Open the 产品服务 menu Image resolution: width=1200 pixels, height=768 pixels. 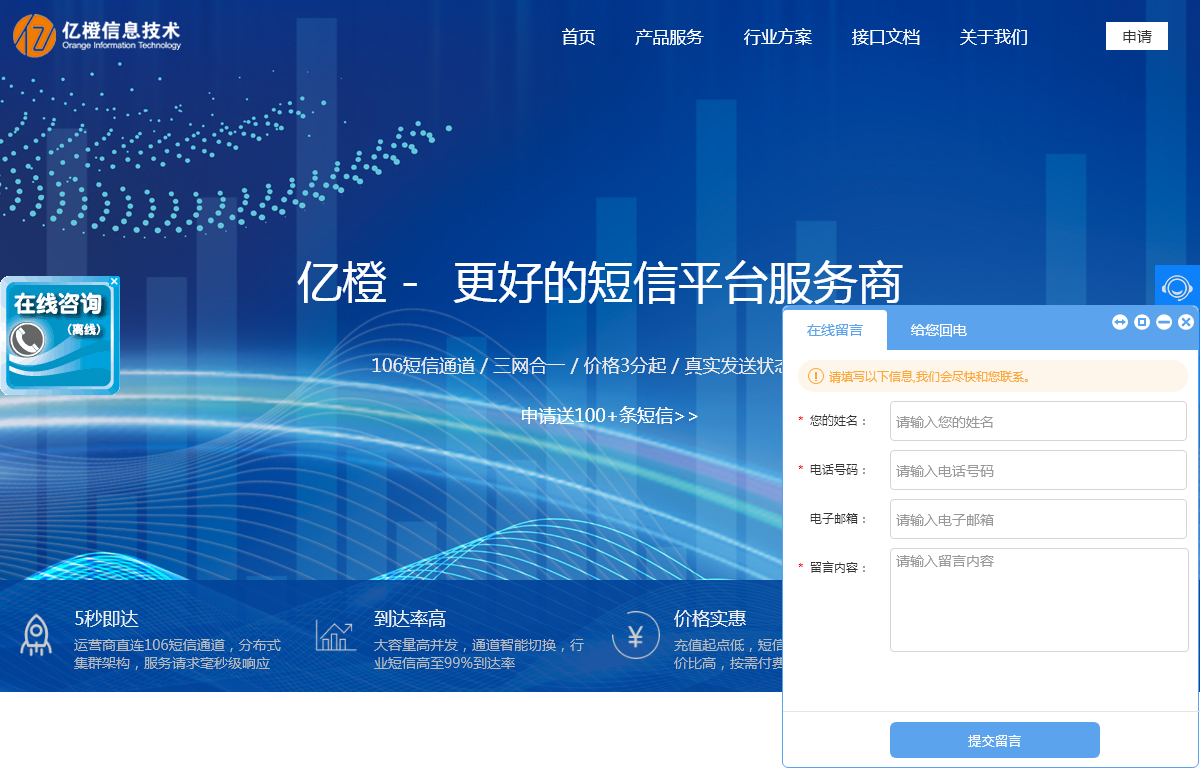(x=669, y=37)
